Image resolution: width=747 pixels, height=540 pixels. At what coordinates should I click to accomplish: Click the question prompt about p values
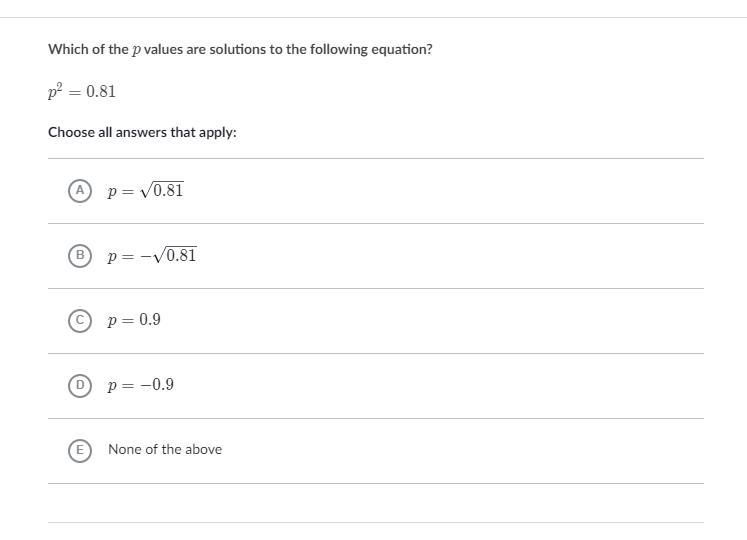(x=240, y=49)
